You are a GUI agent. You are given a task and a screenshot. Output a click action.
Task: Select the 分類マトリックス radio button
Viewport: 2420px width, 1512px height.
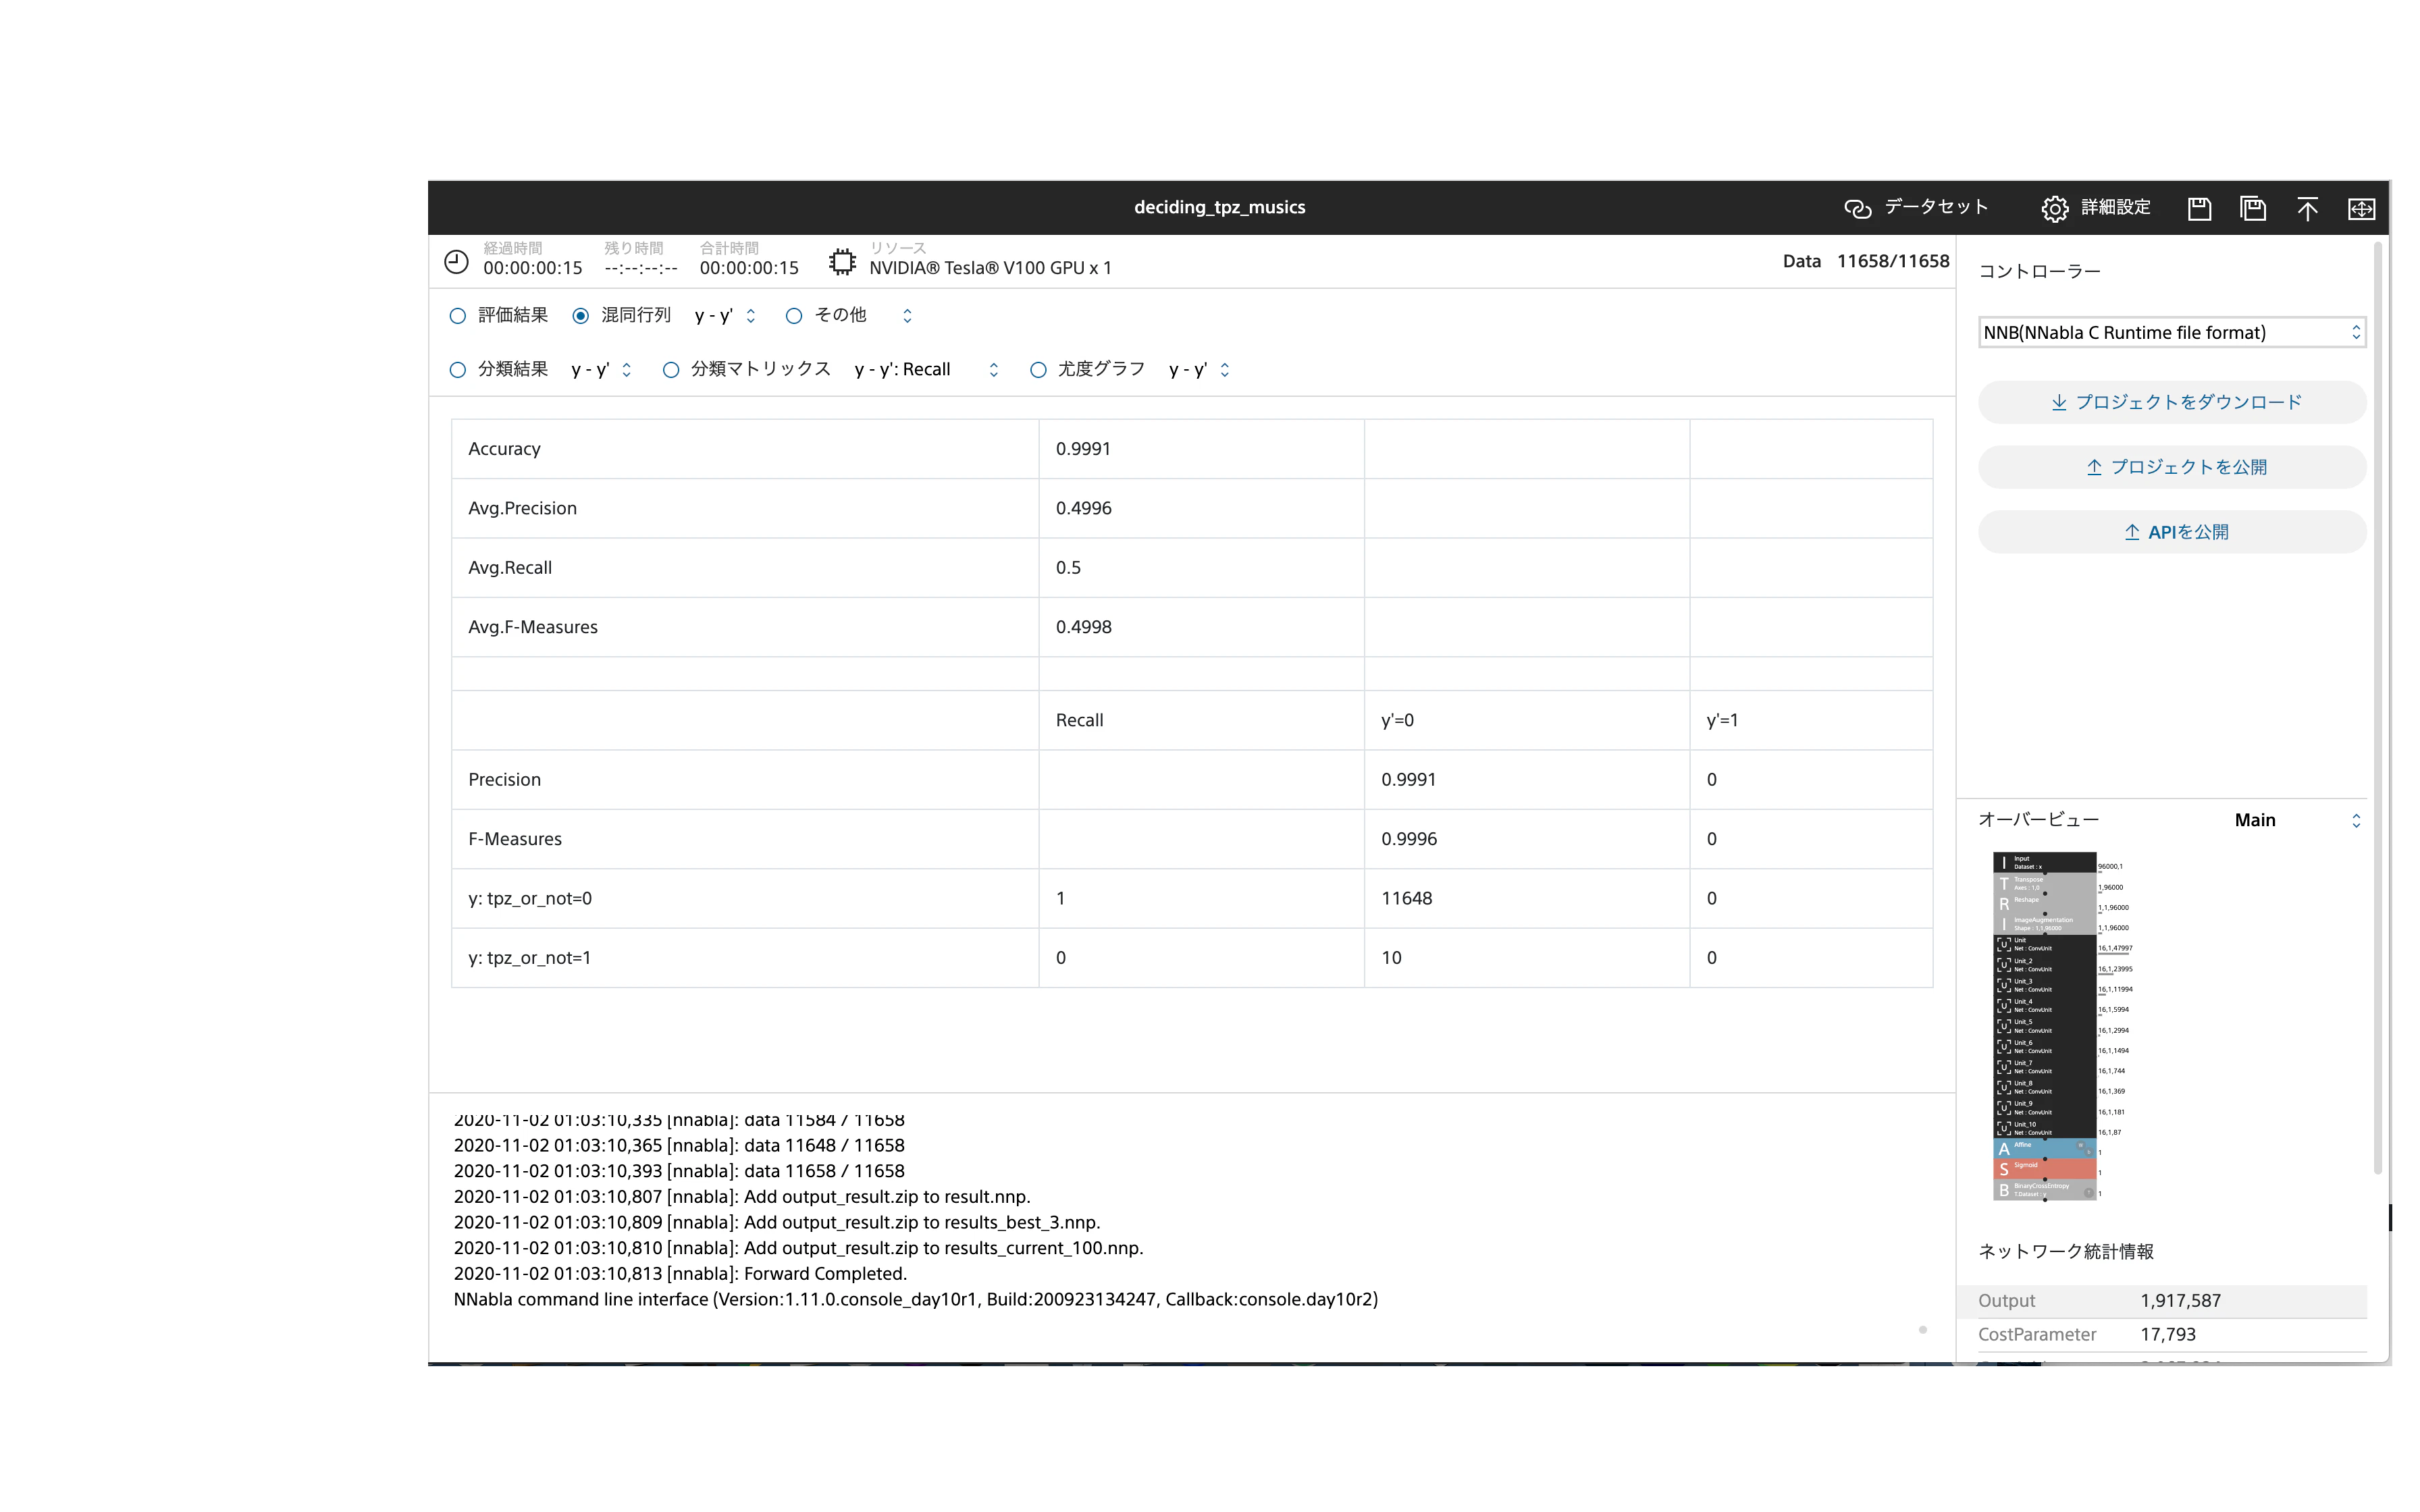tap(671, 370)
